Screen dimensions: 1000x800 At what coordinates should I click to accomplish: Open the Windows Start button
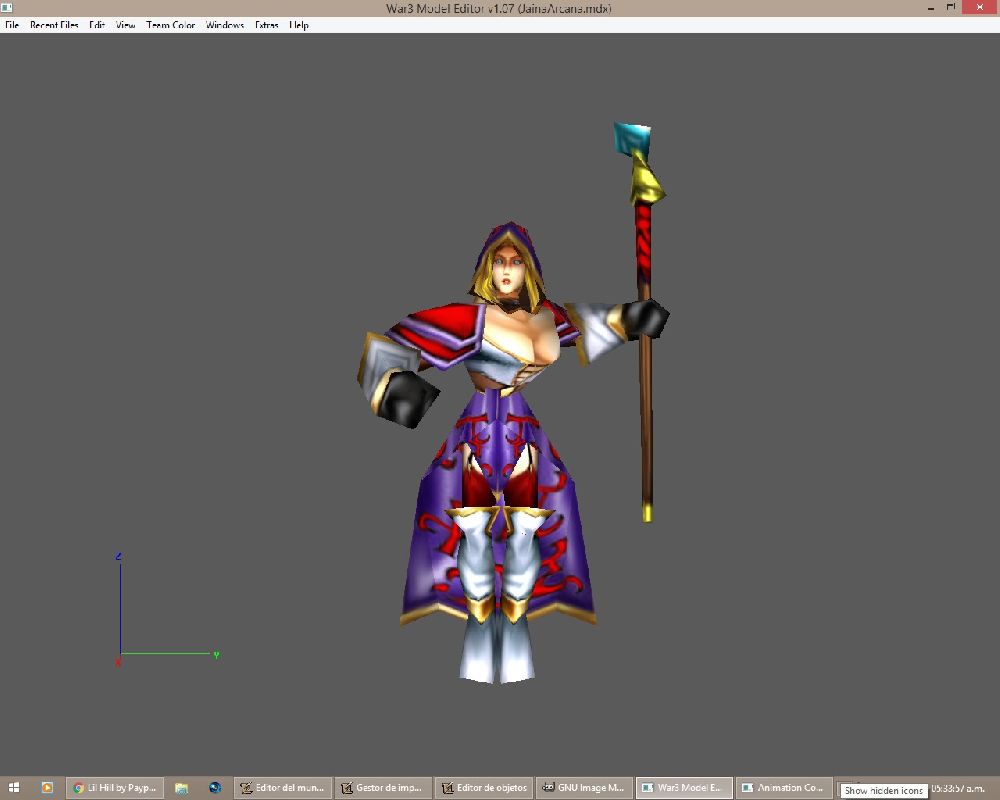click(x=13, y=788)
